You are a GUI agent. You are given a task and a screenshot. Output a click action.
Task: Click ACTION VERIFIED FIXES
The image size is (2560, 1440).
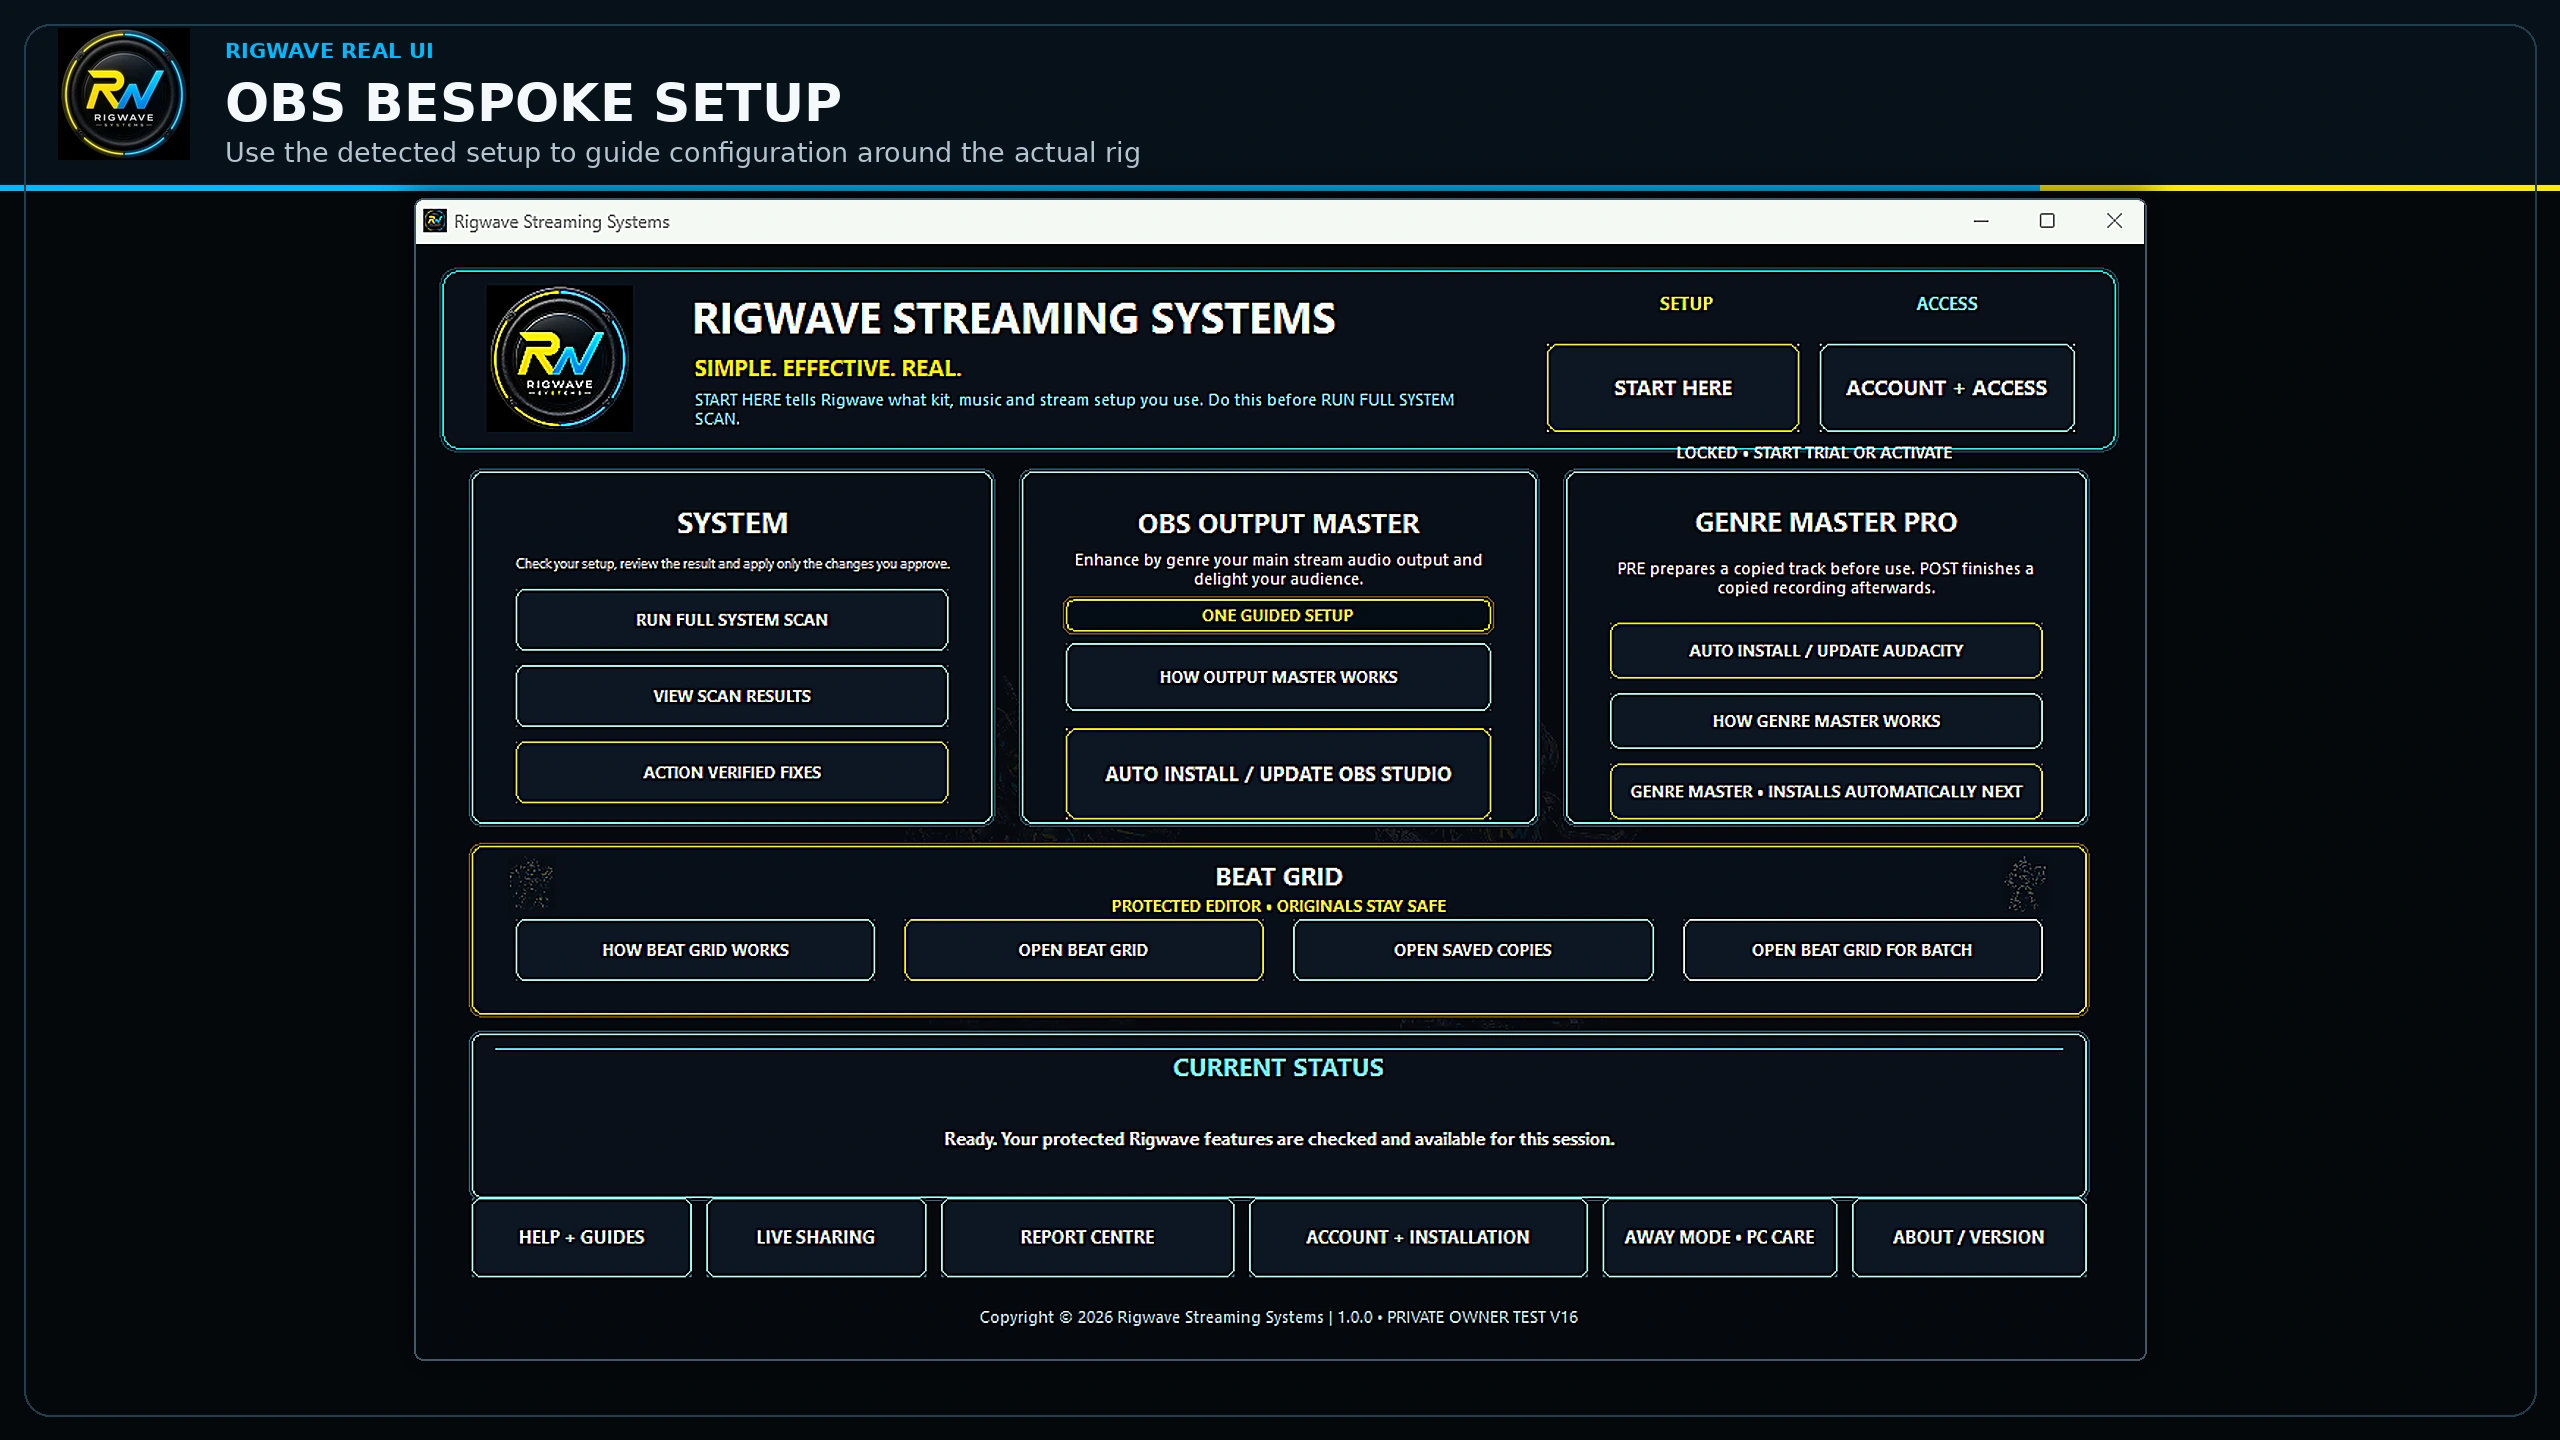732,772
